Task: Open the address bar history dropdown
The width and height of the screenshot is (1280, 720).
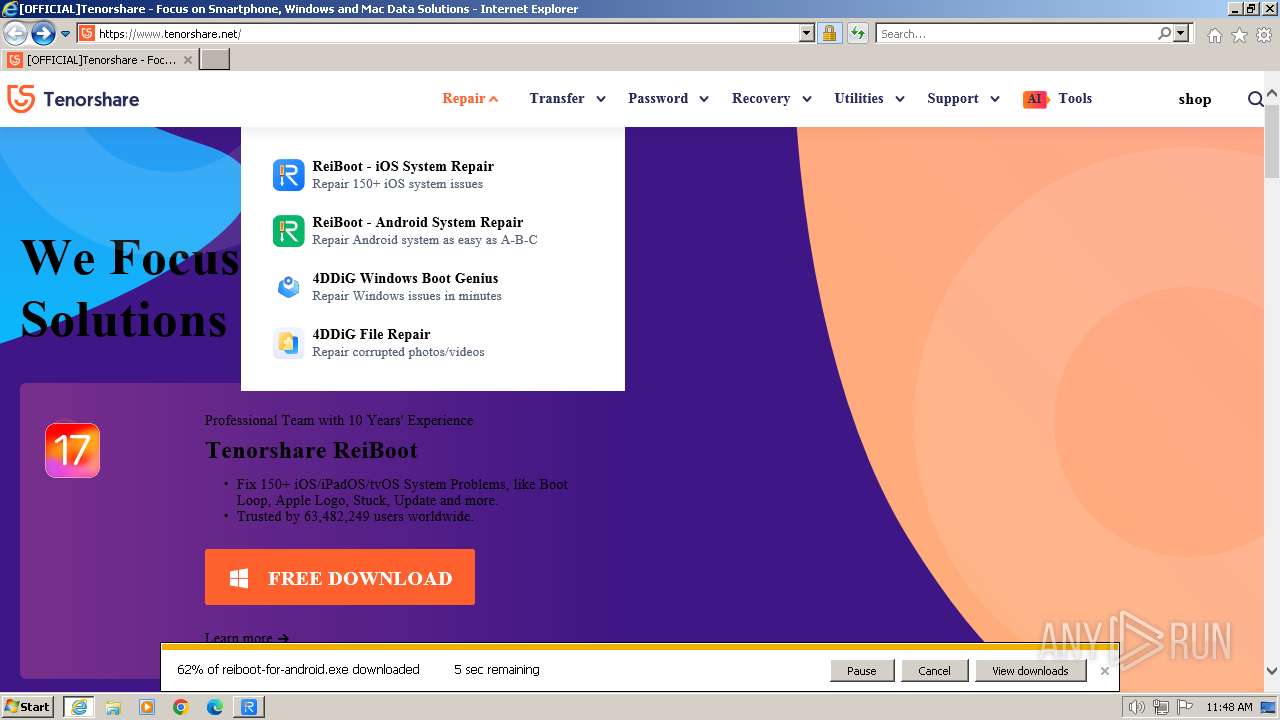Action: tap(807, 33)
